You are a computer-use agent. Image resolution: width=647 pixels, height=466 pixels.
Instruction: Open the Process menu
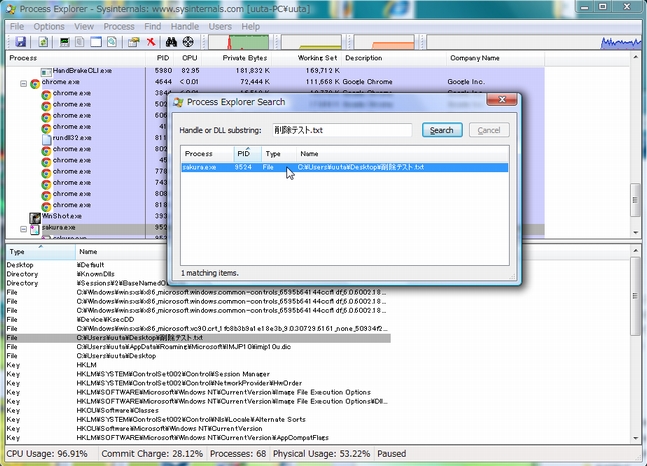pyautogui.click(x=119, y=26)
